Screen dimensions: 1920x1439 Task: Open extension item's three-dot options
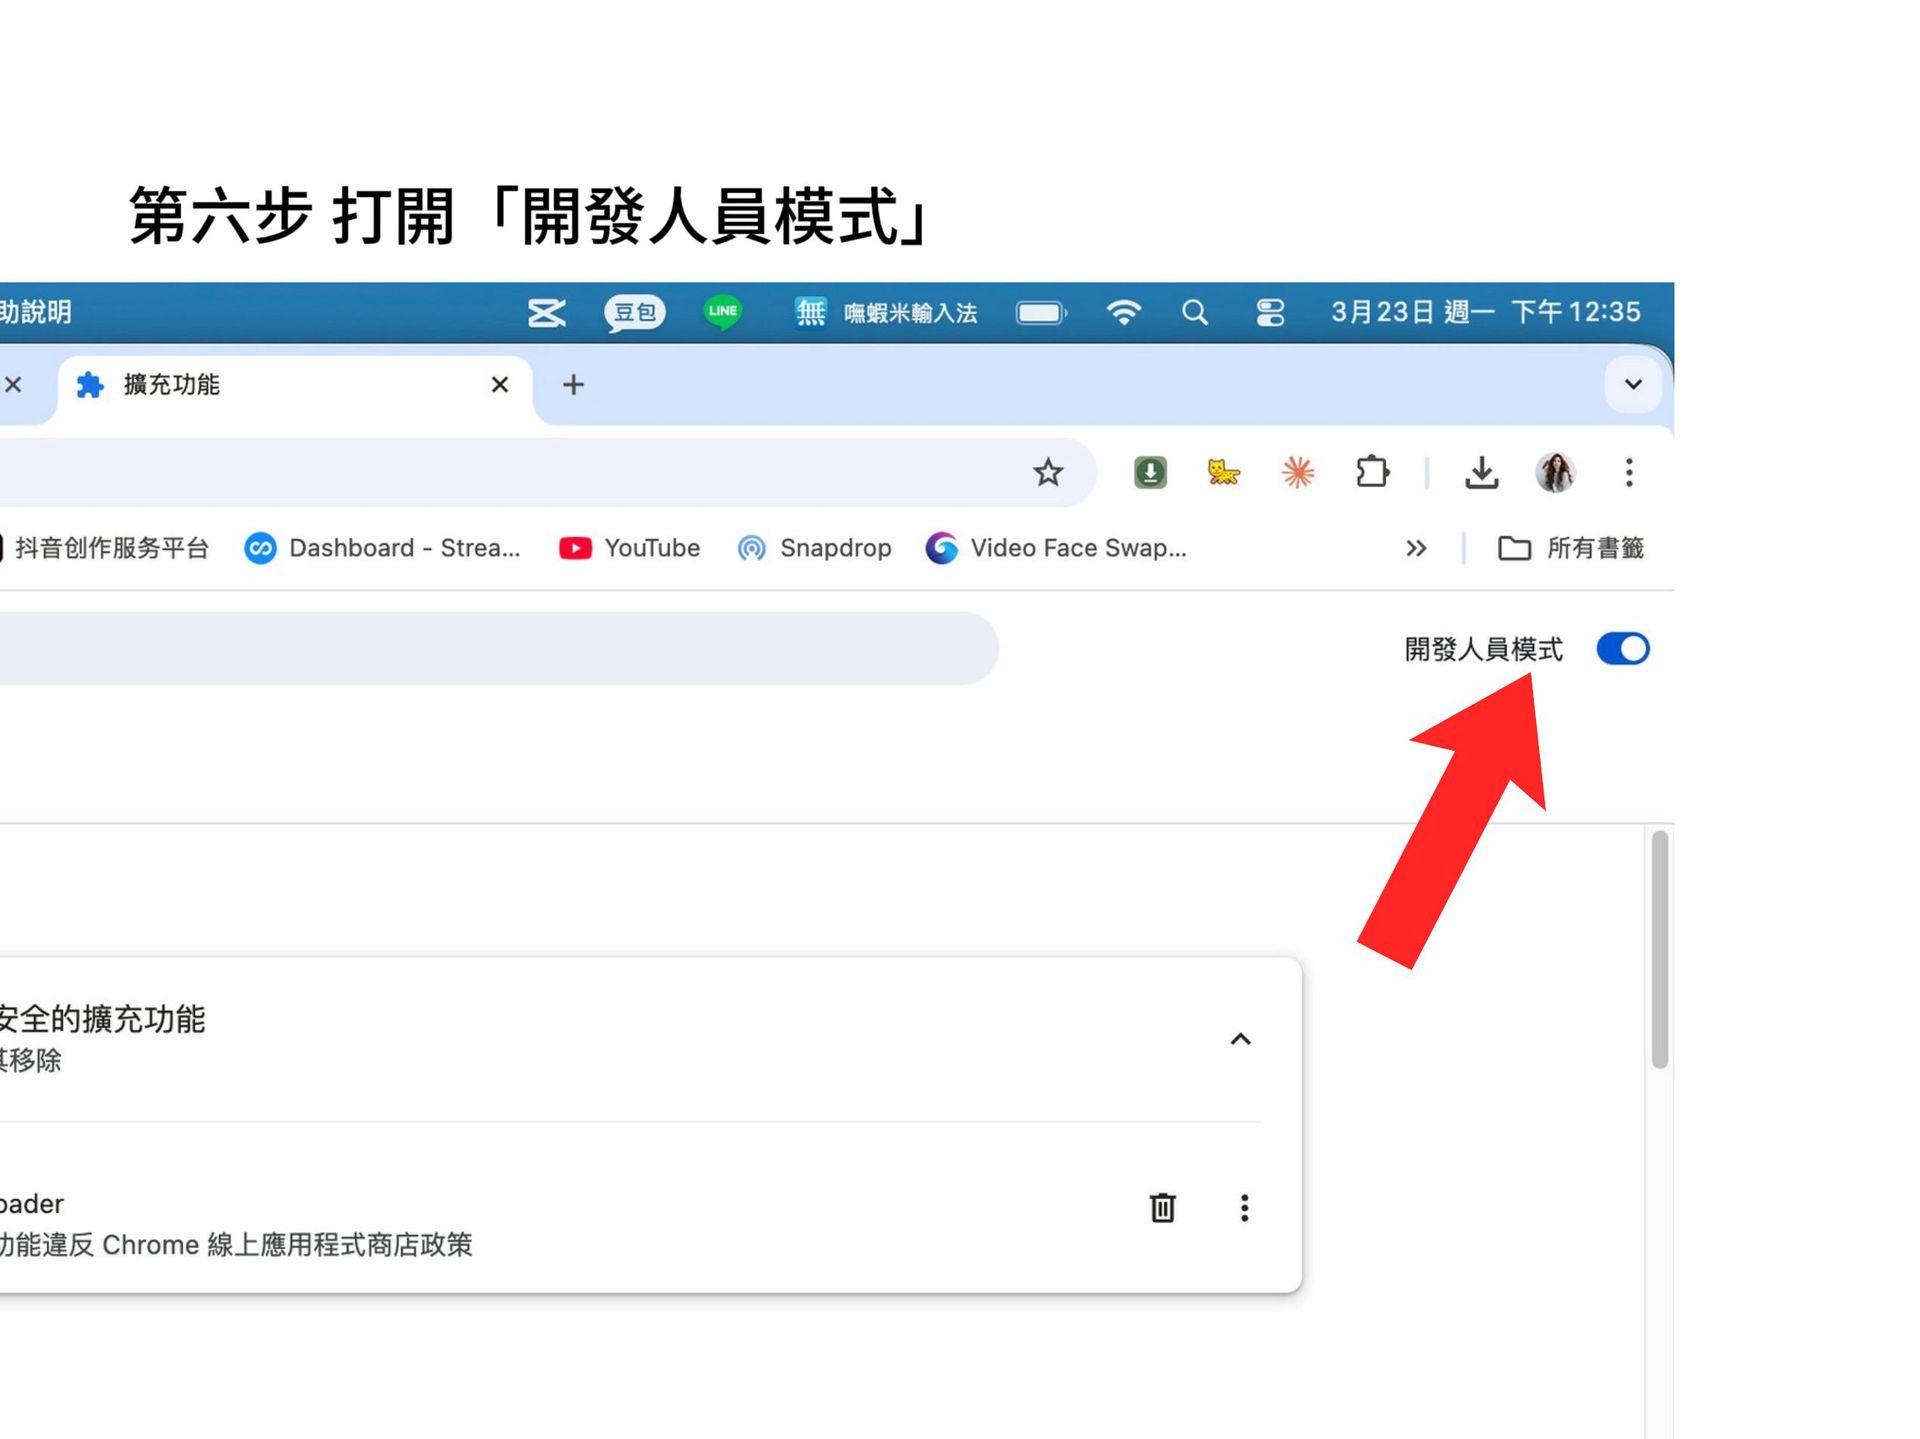pos(1244,1208)
